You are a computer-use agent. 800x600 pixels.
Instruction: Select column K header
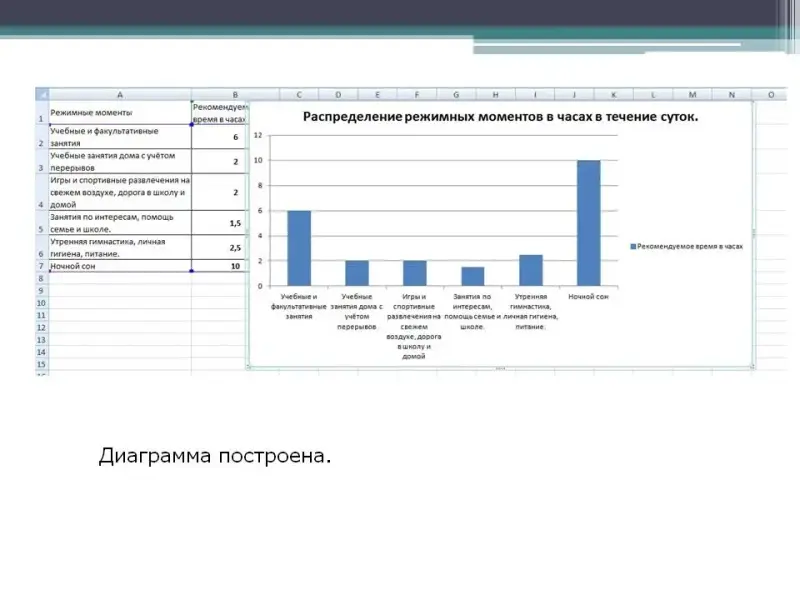pos(613,95)
